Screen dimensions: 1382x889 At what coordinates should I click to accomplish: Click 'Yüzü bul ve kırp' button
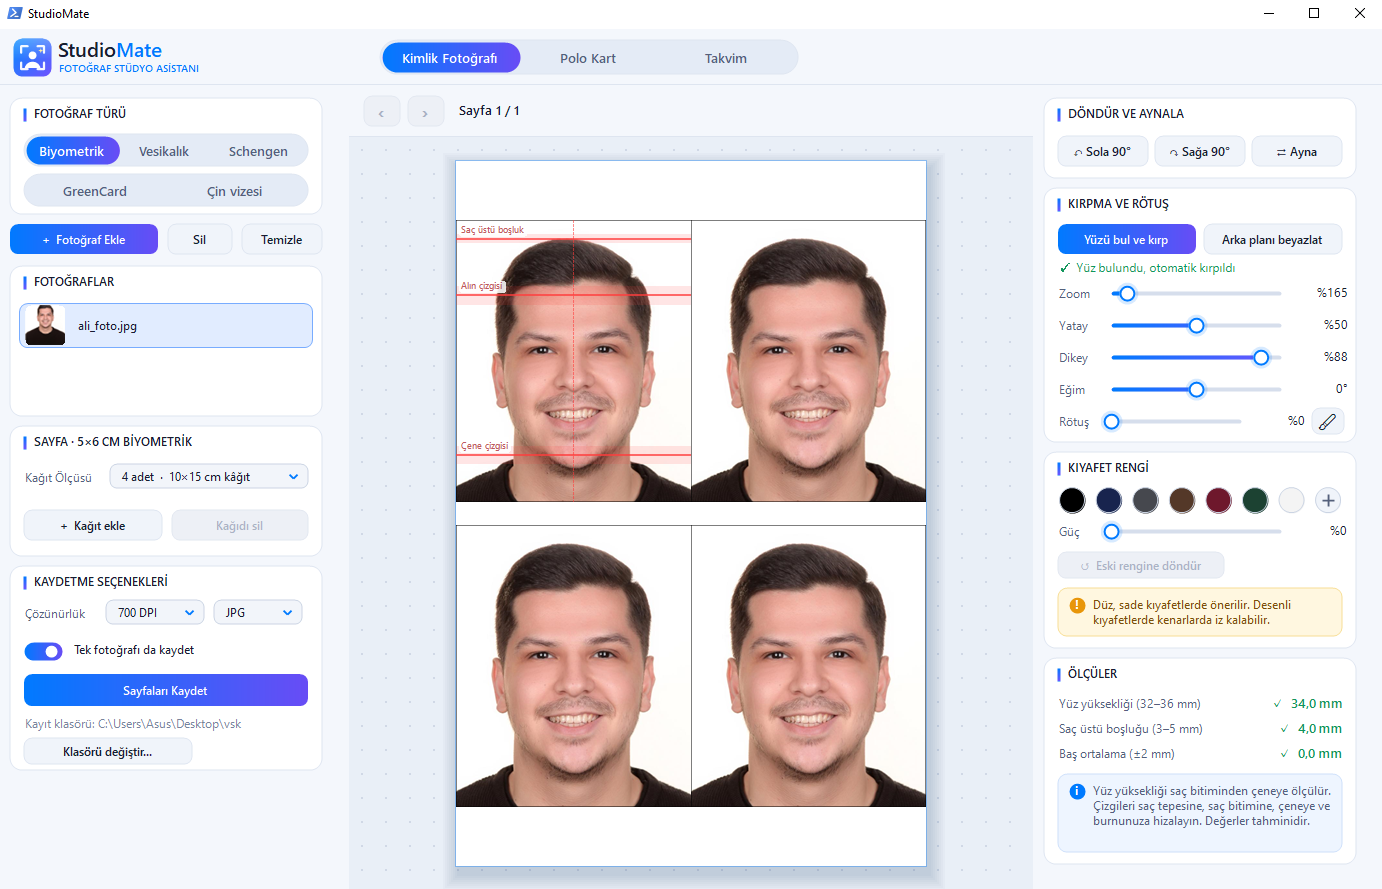click(x=1127, y=240)
